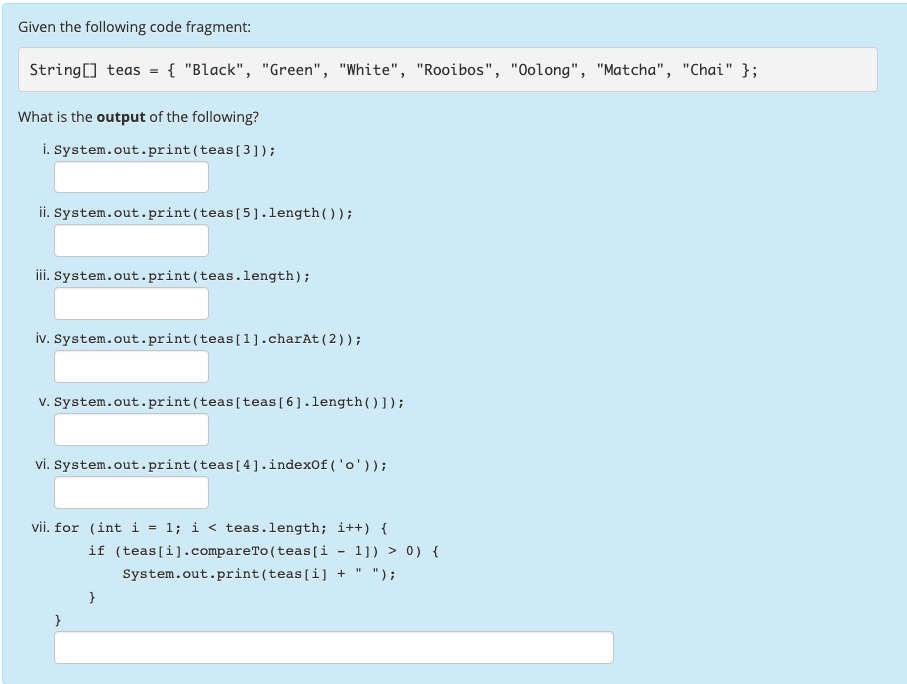The height and width of the screenshot is (684, 907).
Task: Click the question v code snippet
Action: click(x=227, y=401)
